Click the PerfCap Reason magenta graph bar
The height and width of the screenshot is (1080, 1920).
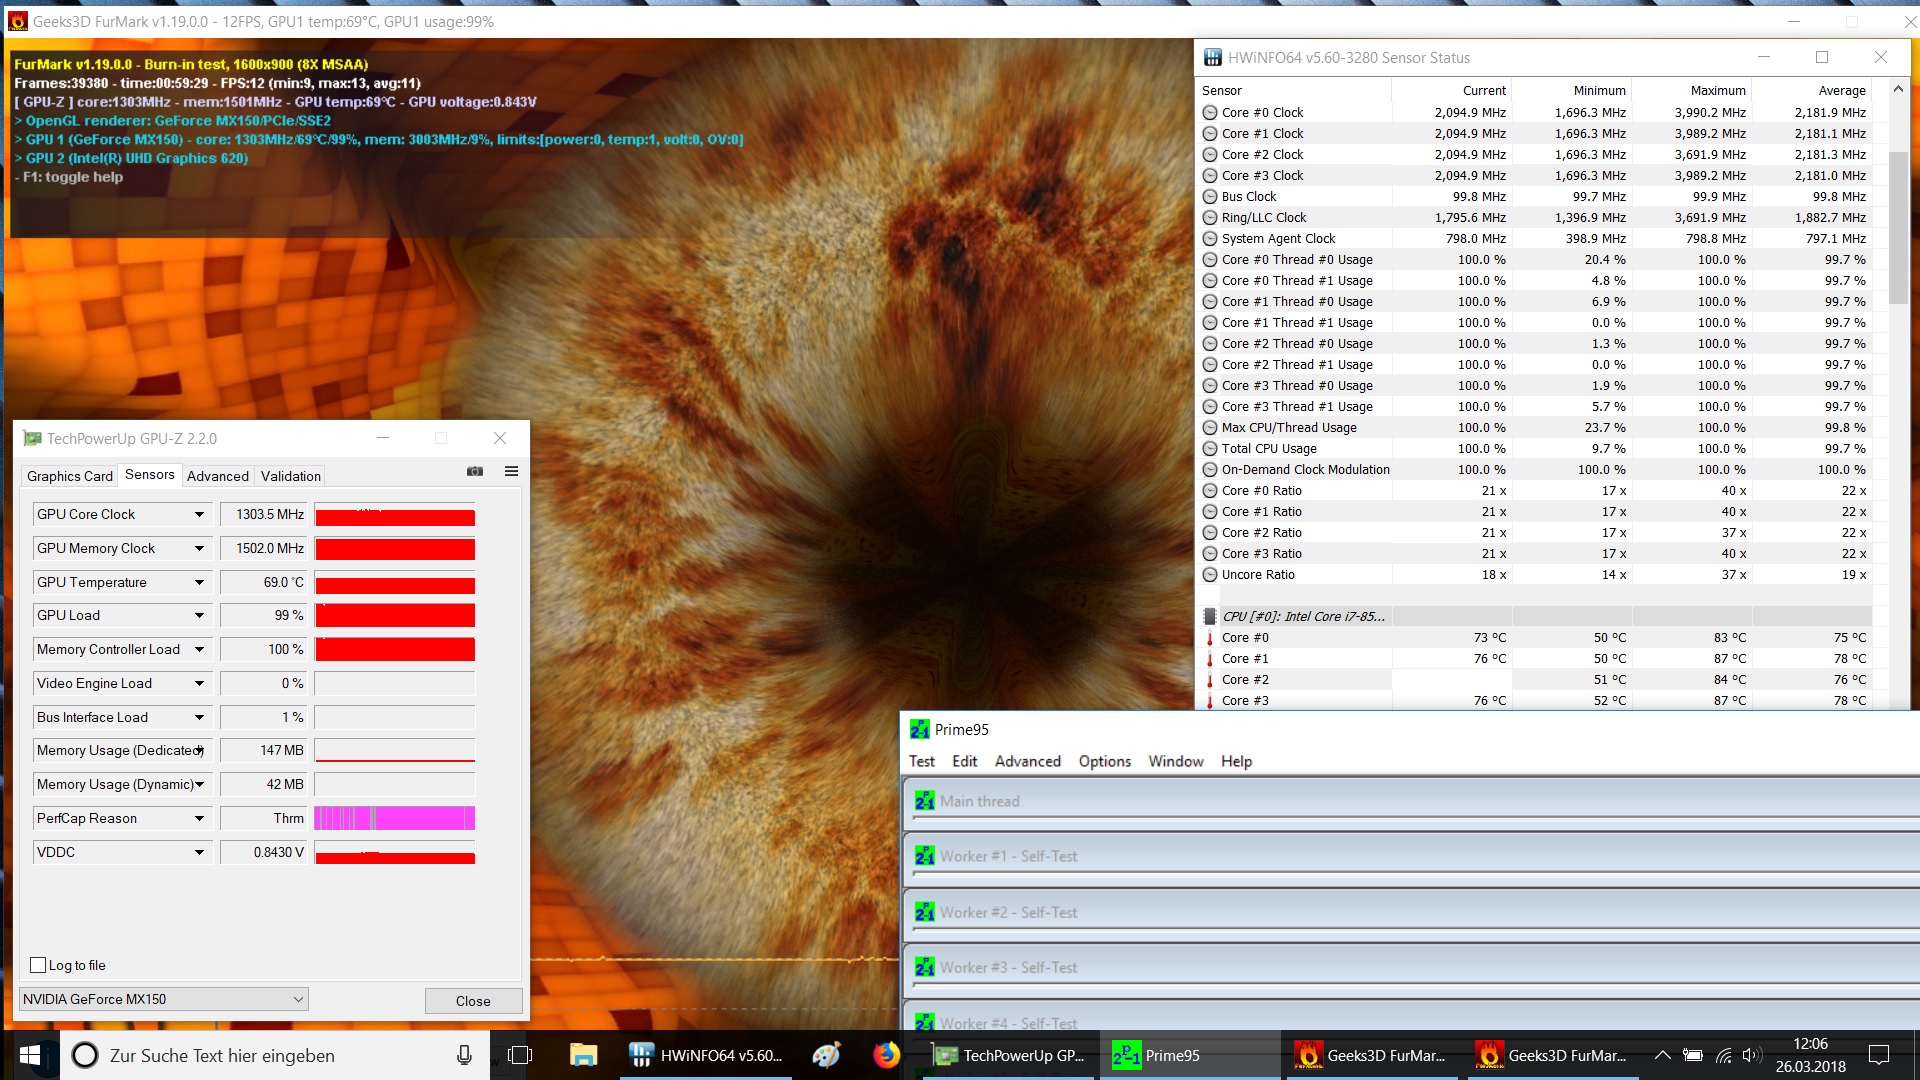click(x=395, y=818)
